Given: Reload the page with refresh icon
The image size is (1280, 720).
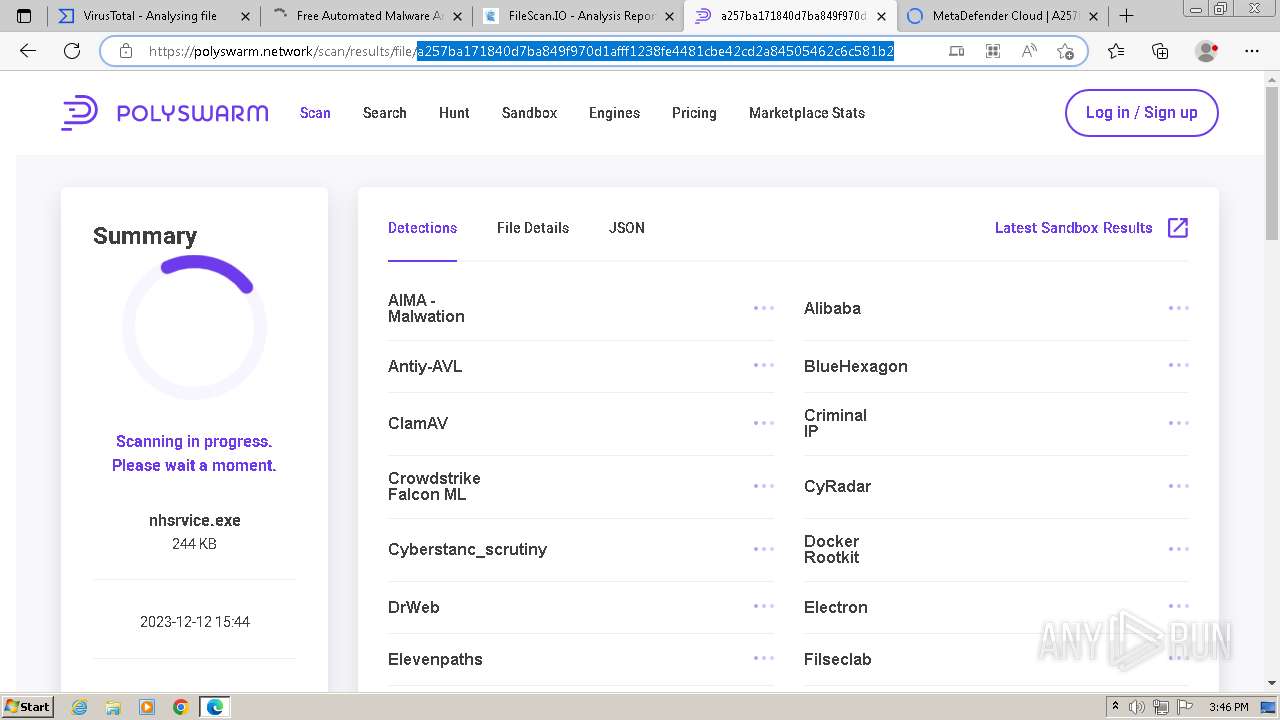Looking at the screenshot, I should (x=72, y=52).
